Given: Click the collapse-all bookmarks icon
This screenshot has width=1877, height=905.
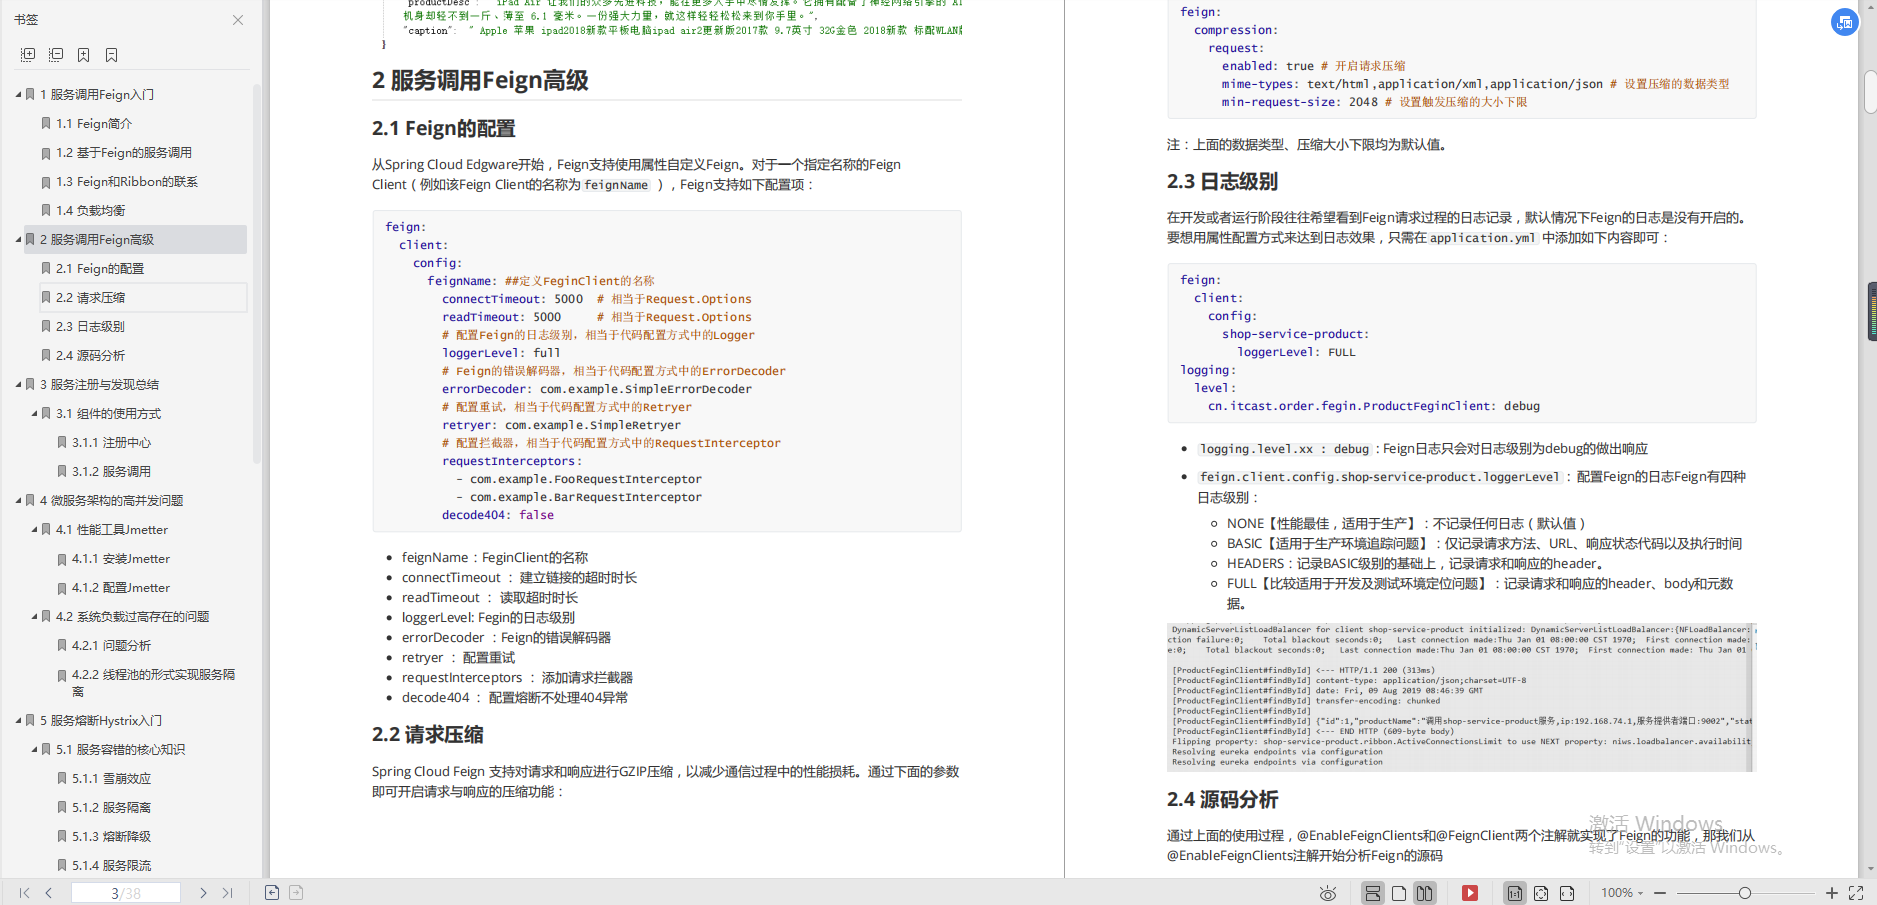Looking at the screenshot, I should pos(56,55).
